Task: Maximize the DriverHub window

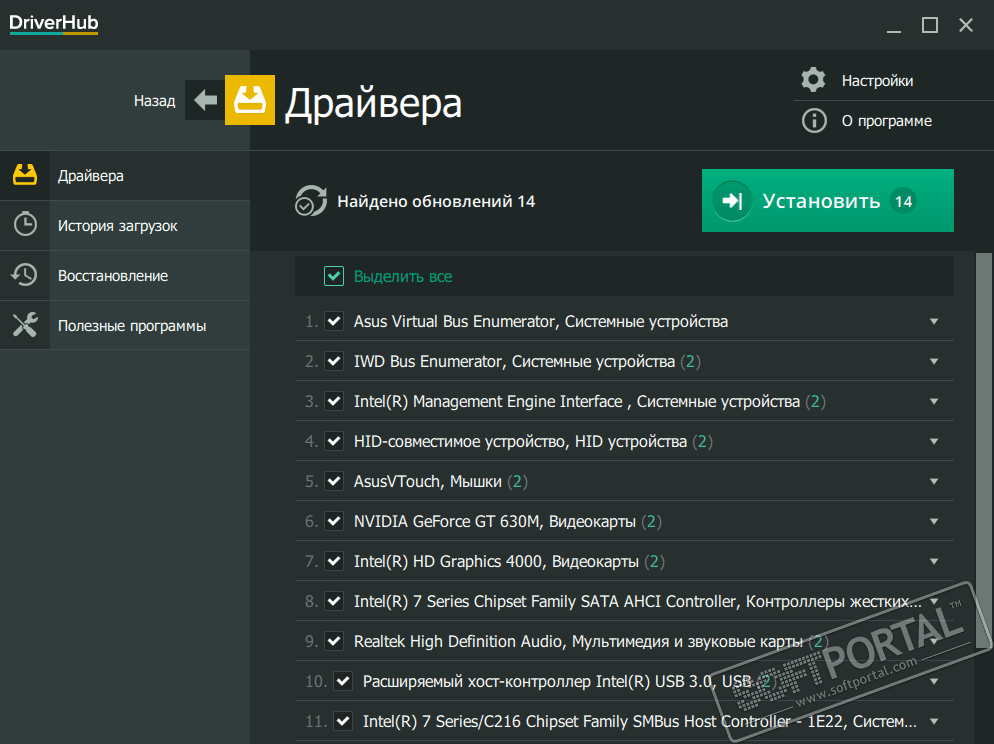Action: coord(929,25)
